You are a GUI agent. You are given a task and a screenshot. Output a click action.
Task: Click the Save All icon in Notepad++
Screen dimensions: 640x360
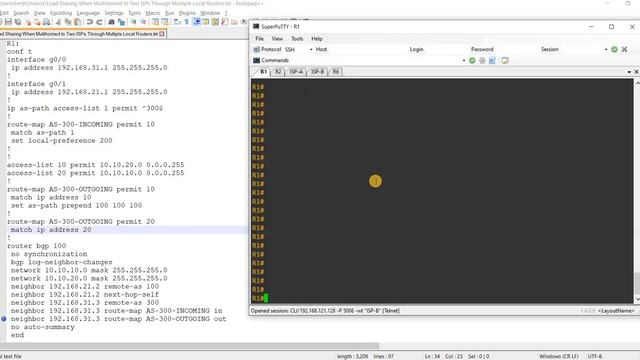[x=18, y=22]
